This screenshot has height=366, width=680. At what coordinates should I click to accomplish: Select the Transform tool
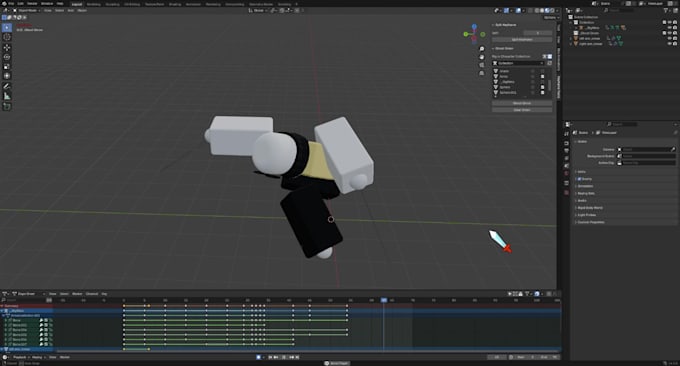pyautogui.click(x=7, y=76)
